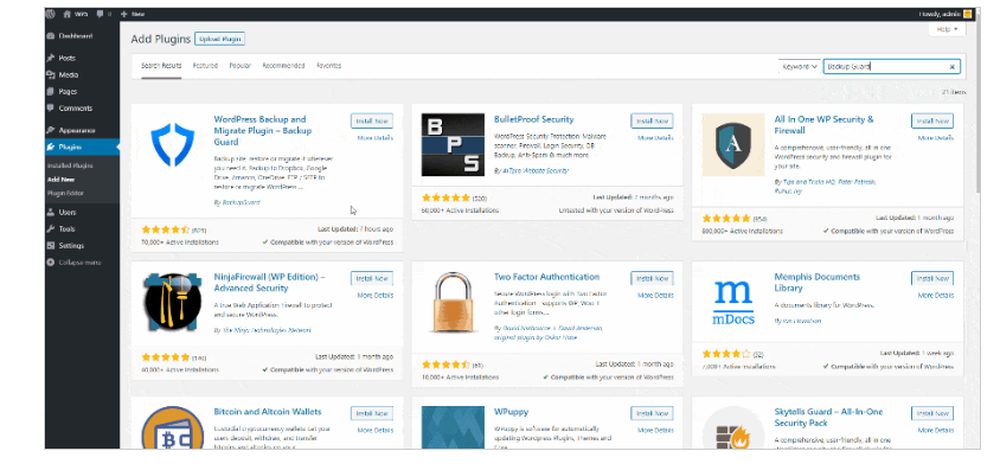This screenshot has height=466, width=1000.
Task: Open the WPuppy plugin title link
Action: click(x=511, y=412)
